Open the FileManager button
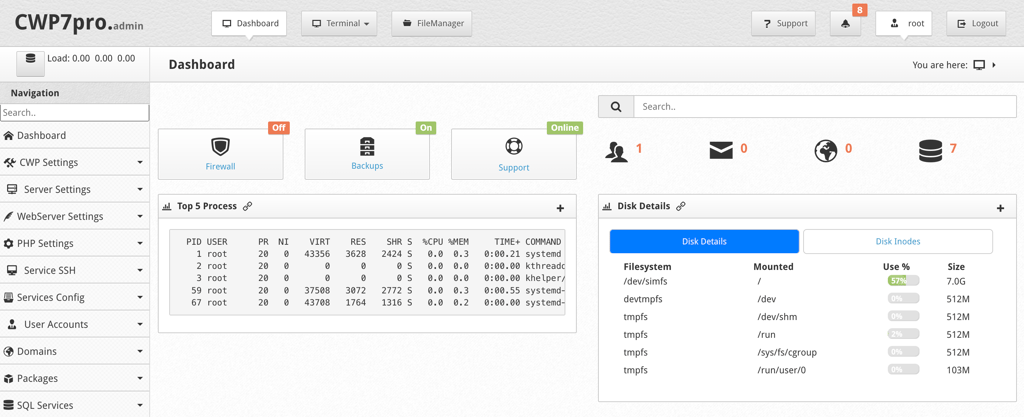The image size is (1024, 417). (x=432, y=23)
